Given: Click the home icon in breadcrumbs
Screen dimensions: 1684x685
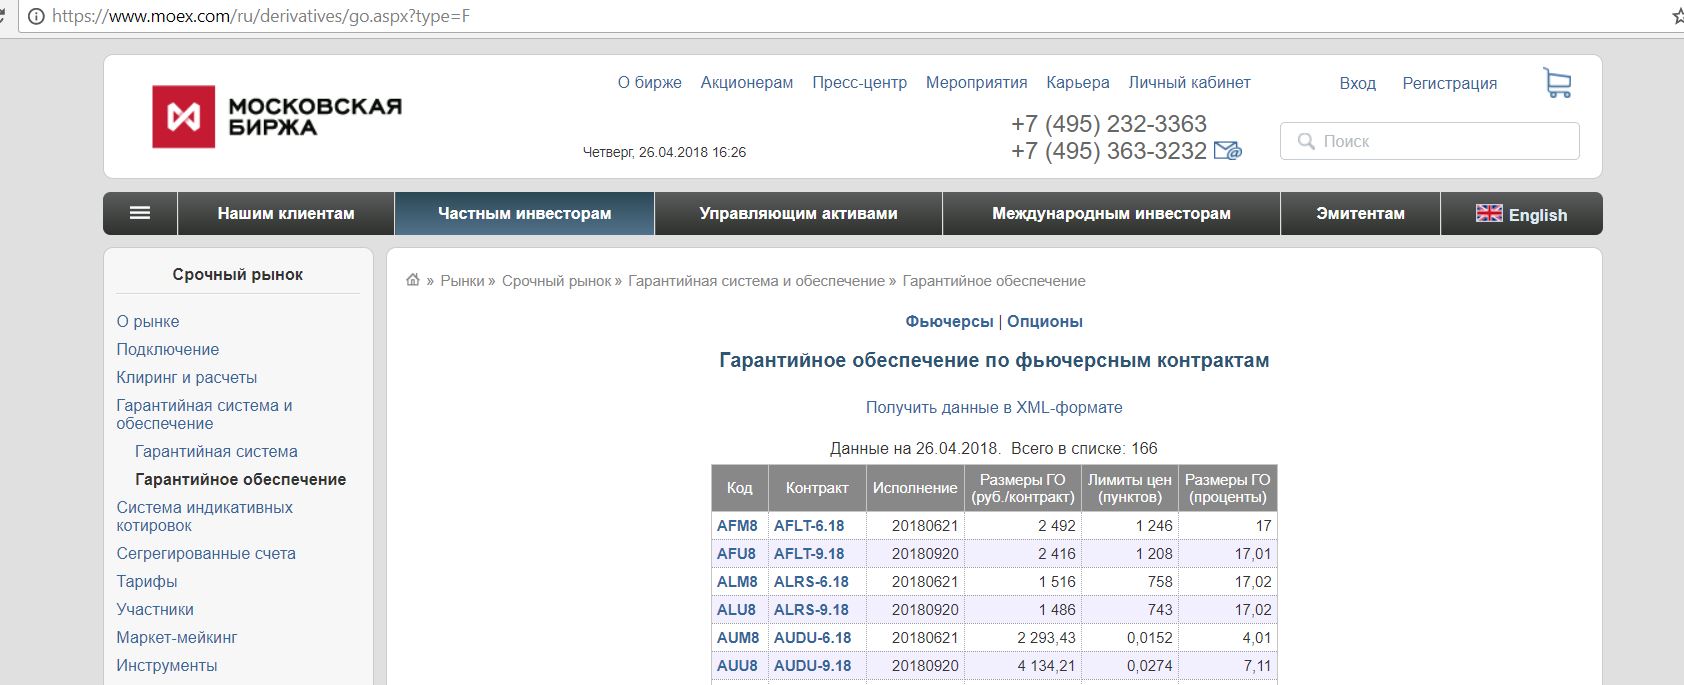Looking at the screenshot, I should 413,281.
